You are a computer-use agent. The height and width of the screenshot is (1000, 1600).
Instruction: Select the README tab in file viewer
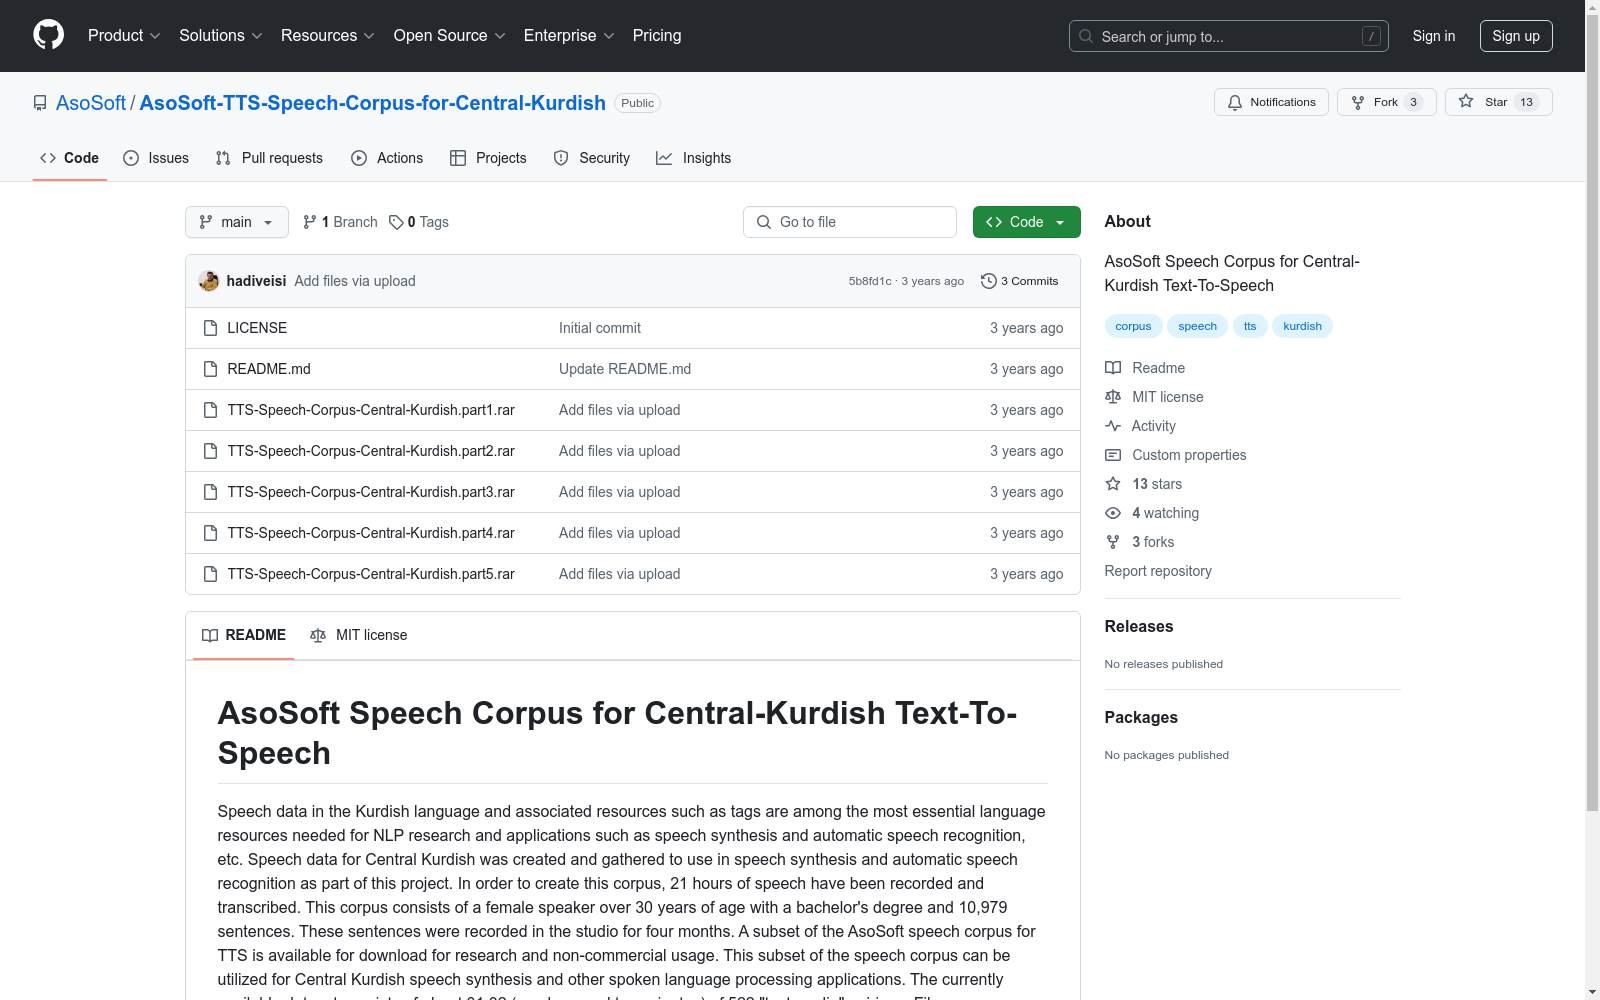coord(244,635)
